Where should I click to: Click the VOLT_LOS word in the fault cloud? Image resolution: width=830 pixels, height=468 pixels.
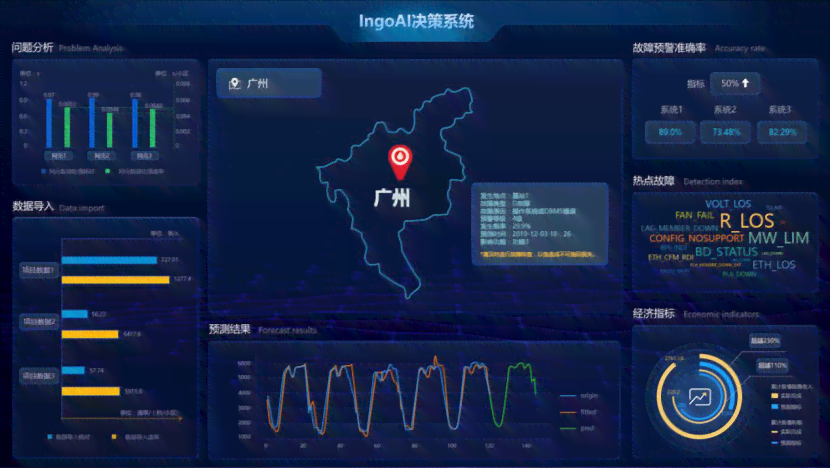[728, 204]
